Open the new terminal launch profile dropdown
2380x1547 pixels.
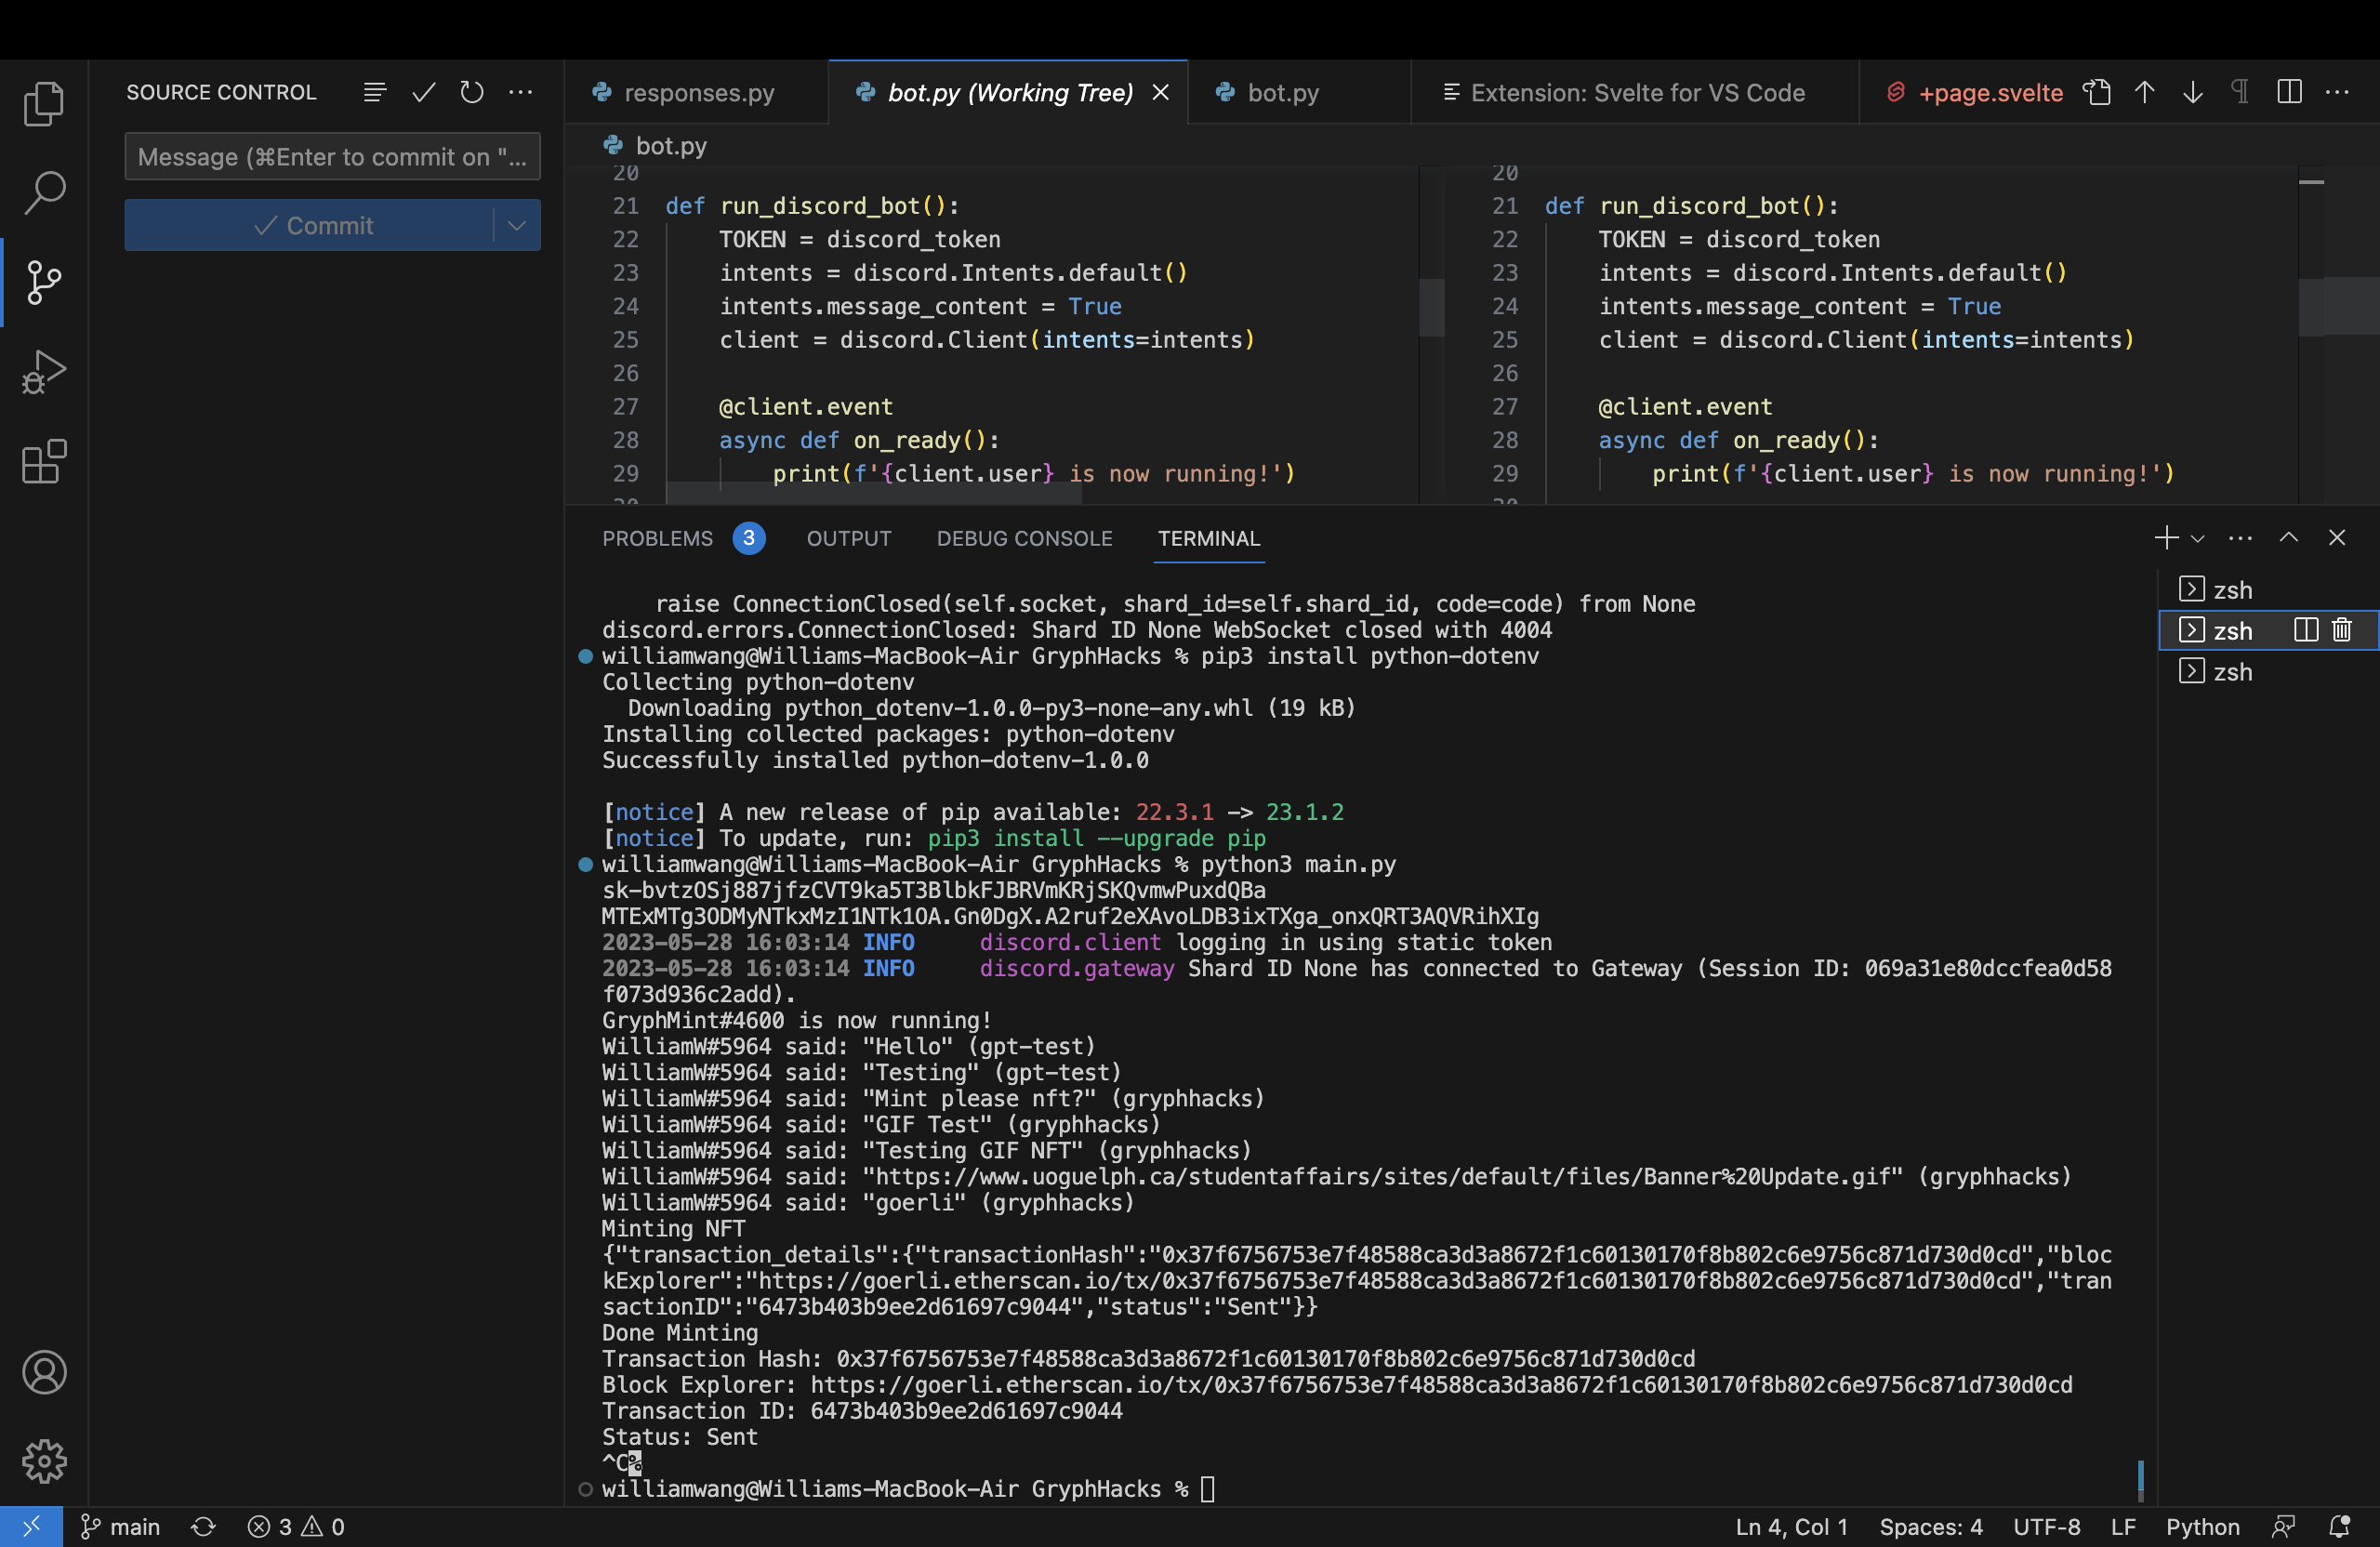[2198, 539]
